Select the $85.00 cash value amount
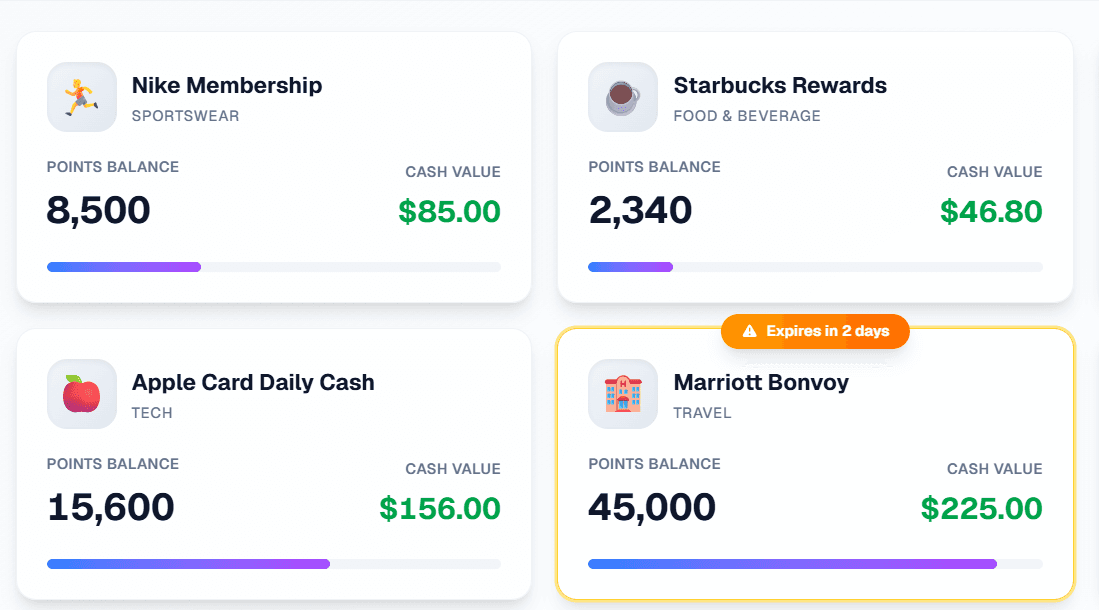Image resolution: width=1099 pixels, height=610 pixels. click(448, 210)
